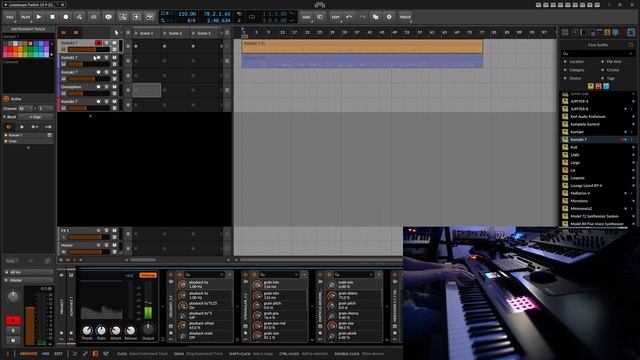Select the arrow pointer tool above tracks
This screenshot has width=640, height=360.
click(116, 33)
